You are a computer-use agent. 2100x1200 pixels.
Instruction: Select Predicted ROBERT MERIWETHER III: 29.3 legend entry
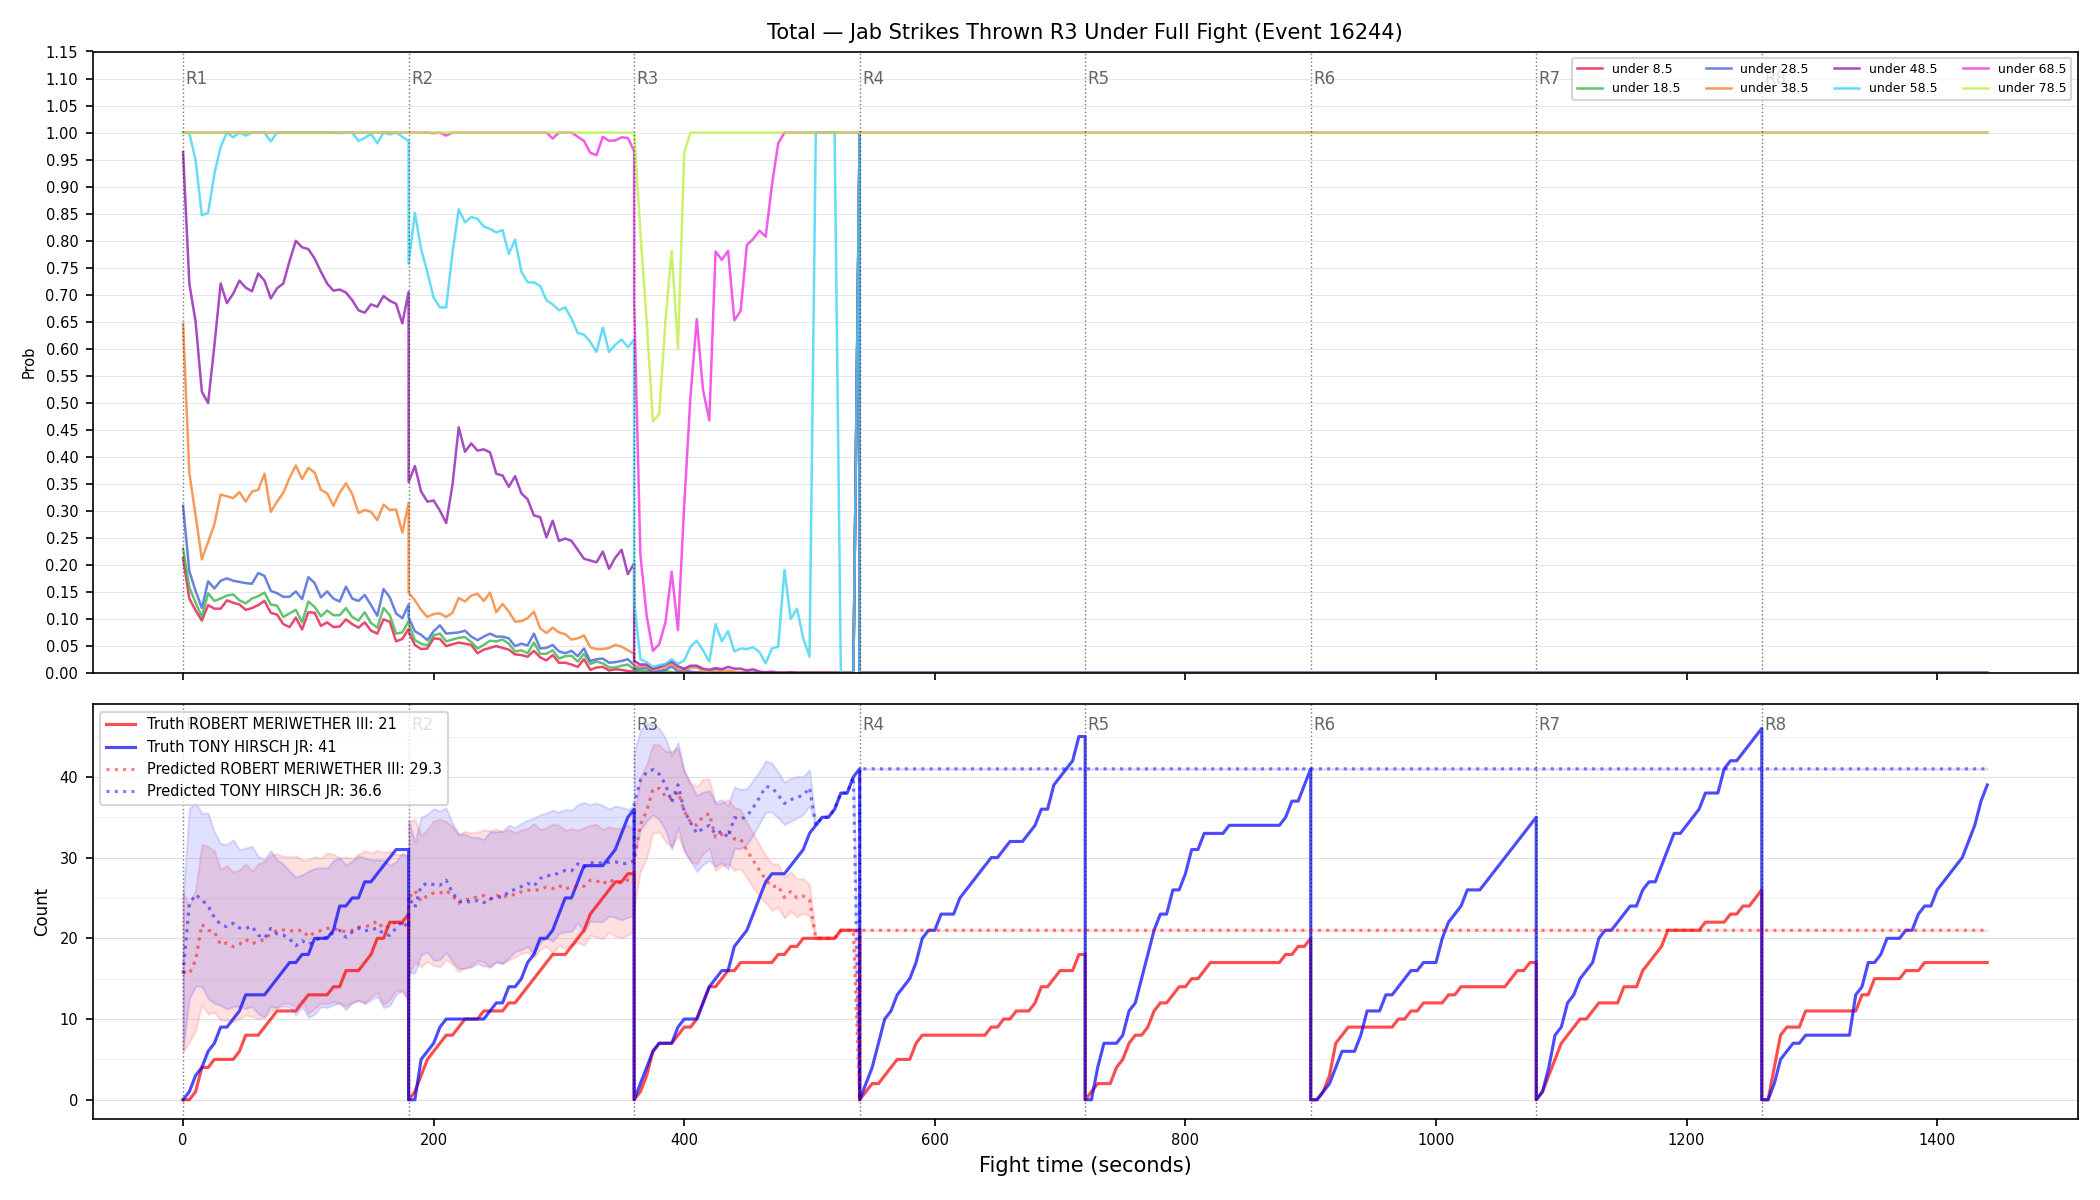(273, 769)
